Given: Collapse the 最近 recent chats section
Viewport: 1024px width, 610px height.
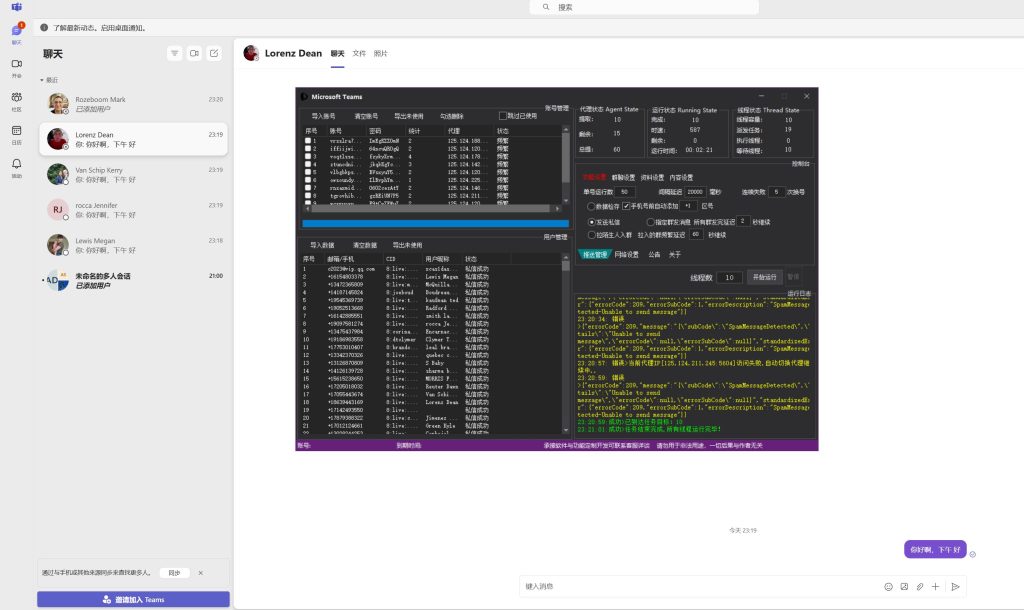Looking at the screenshot, I should (42, 80).
